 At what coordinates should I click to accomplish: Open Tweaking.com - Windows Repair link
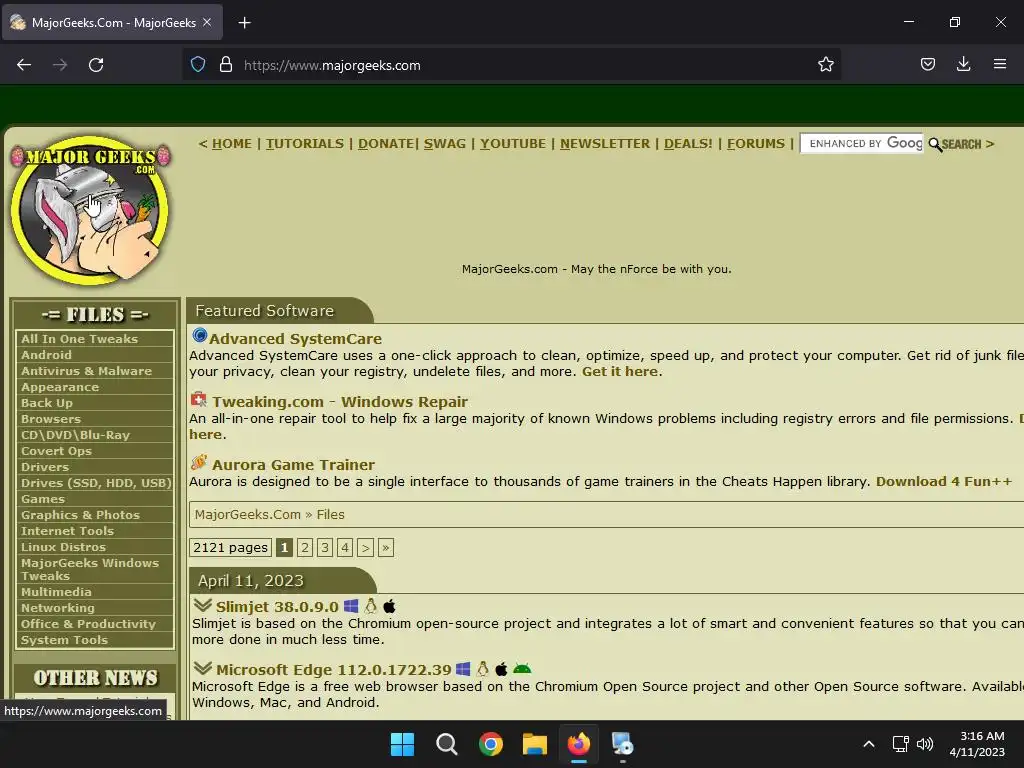coord(340,402)
